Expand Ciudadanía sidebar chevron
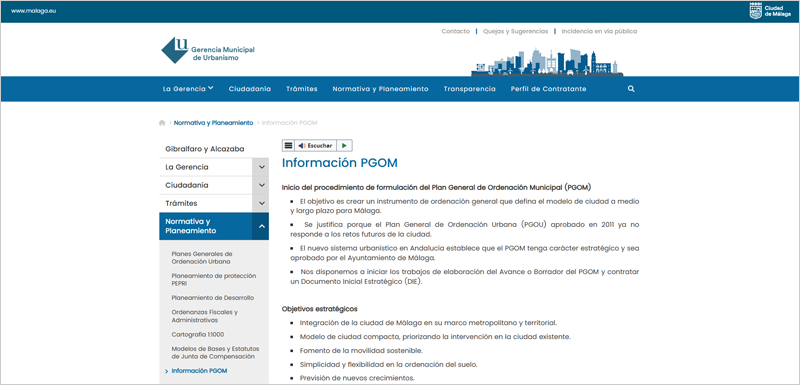Image resolution: width=800 pixels, height=385 pixels. click(x=261, y=185)
